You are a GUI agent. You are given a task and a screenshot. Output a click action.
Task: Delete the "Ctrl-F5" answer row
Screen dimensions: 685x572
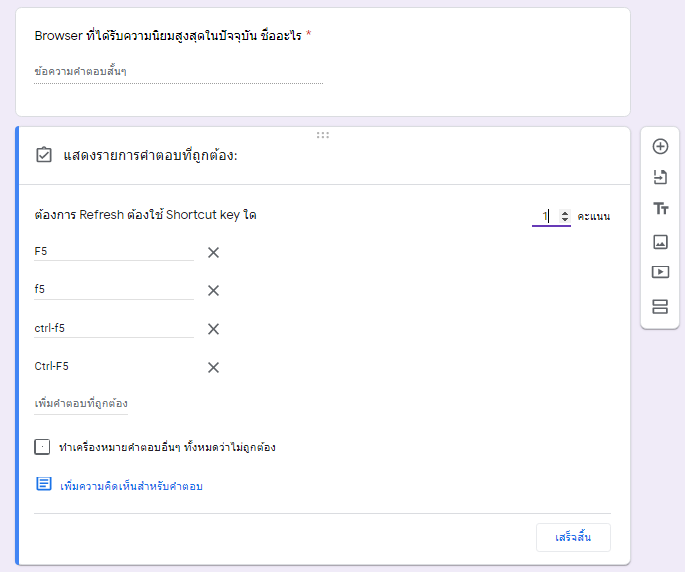(213, 367)
